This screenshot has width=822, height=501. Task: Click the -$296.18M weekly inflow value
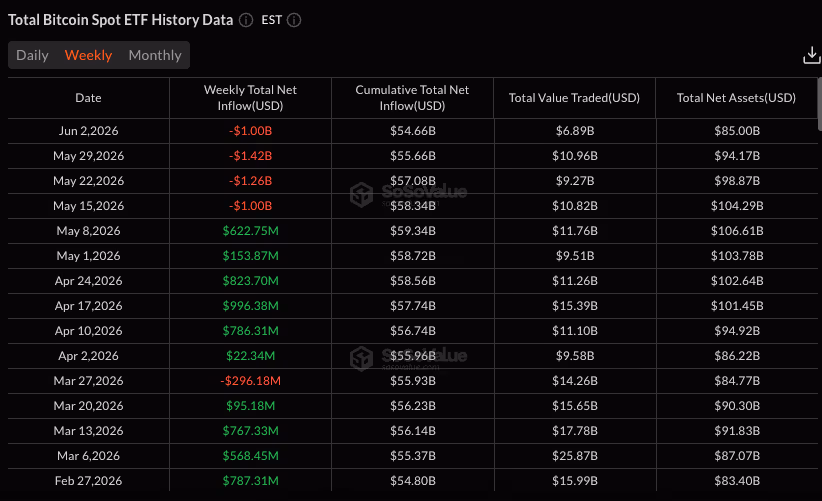[x=251, y=381]
